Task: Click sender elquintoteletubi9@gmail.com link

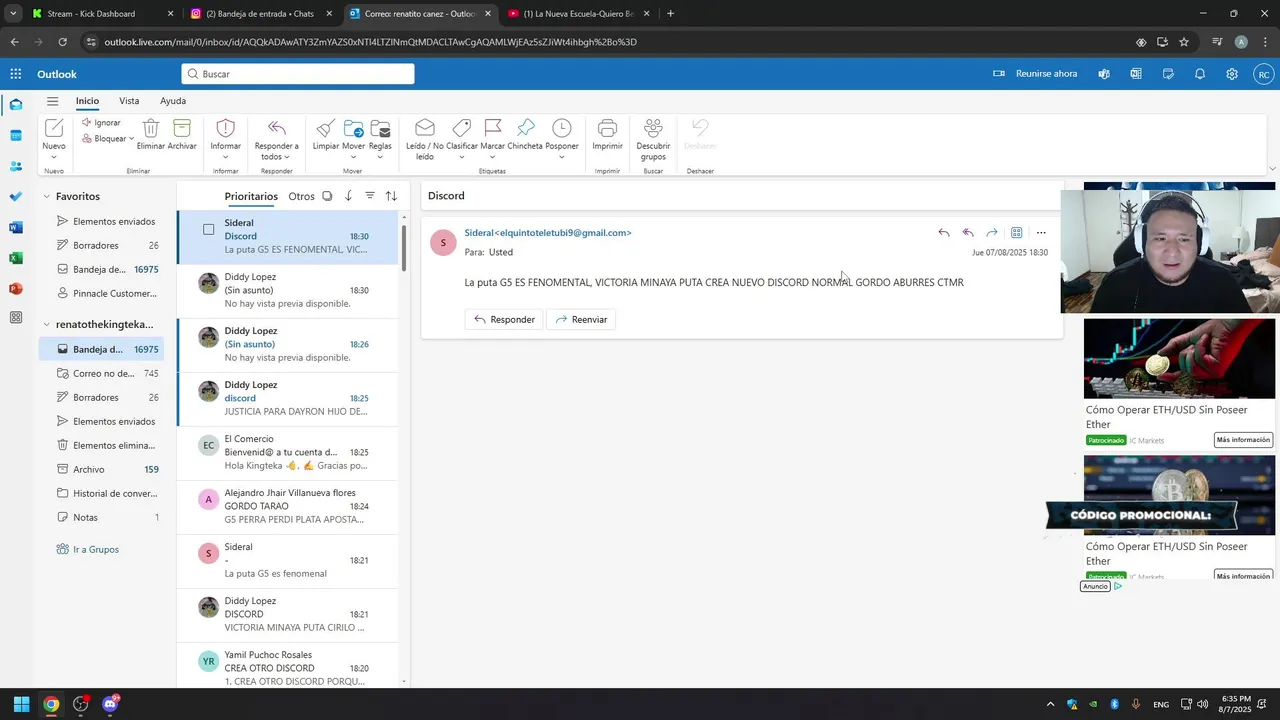Action: click(x=548, y=233)
